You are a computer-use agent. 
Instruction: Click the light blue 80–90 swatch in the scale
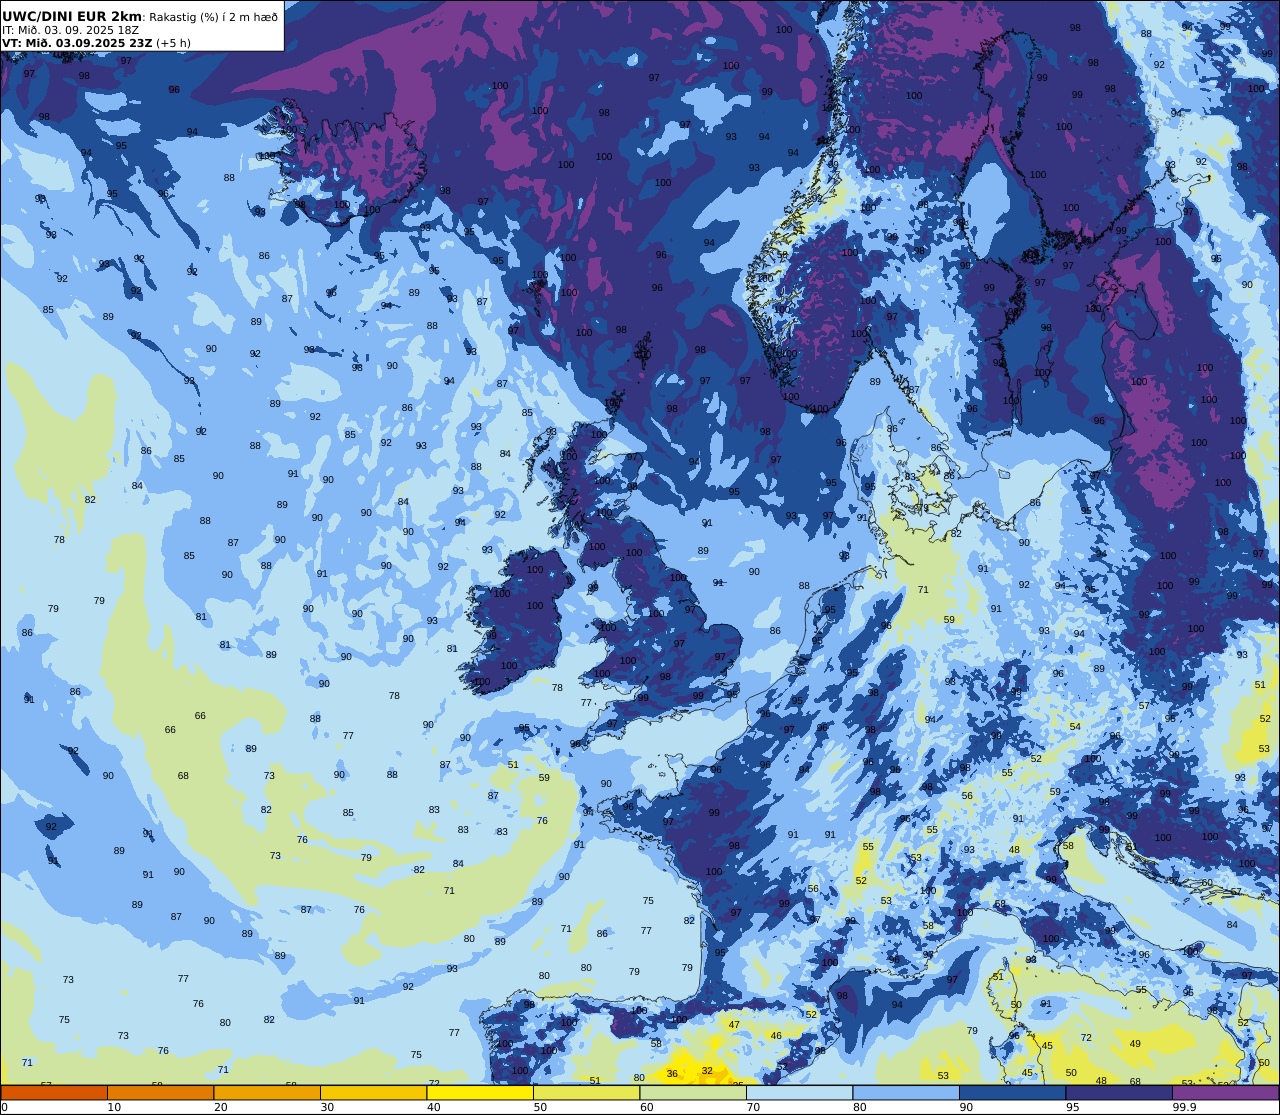click(x=906, y=1092)
